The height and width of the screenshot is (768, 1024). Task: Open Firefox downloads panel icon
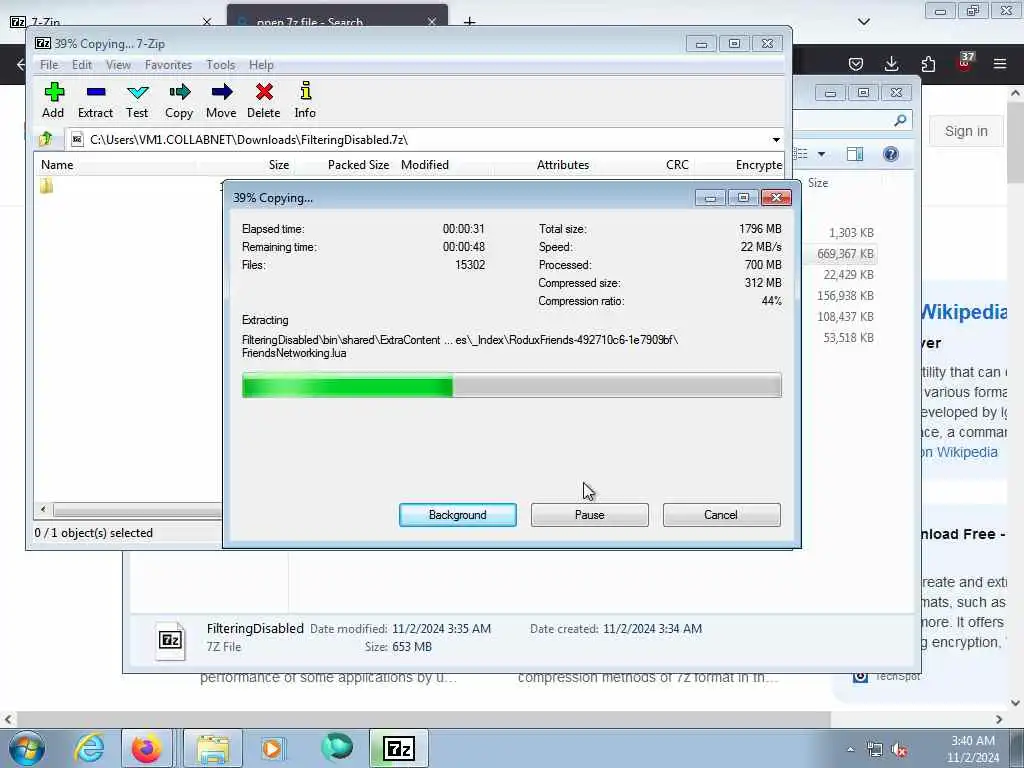pos(891,63)
